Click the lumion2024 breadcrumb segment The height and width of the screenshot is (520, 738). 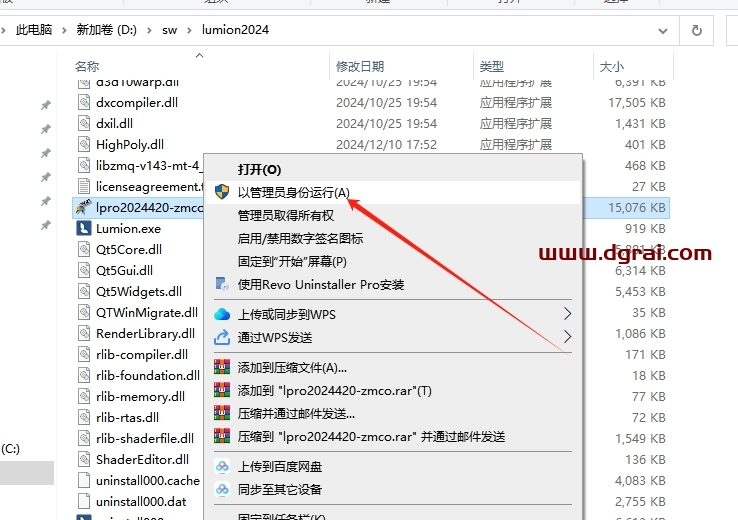point(235,30)
